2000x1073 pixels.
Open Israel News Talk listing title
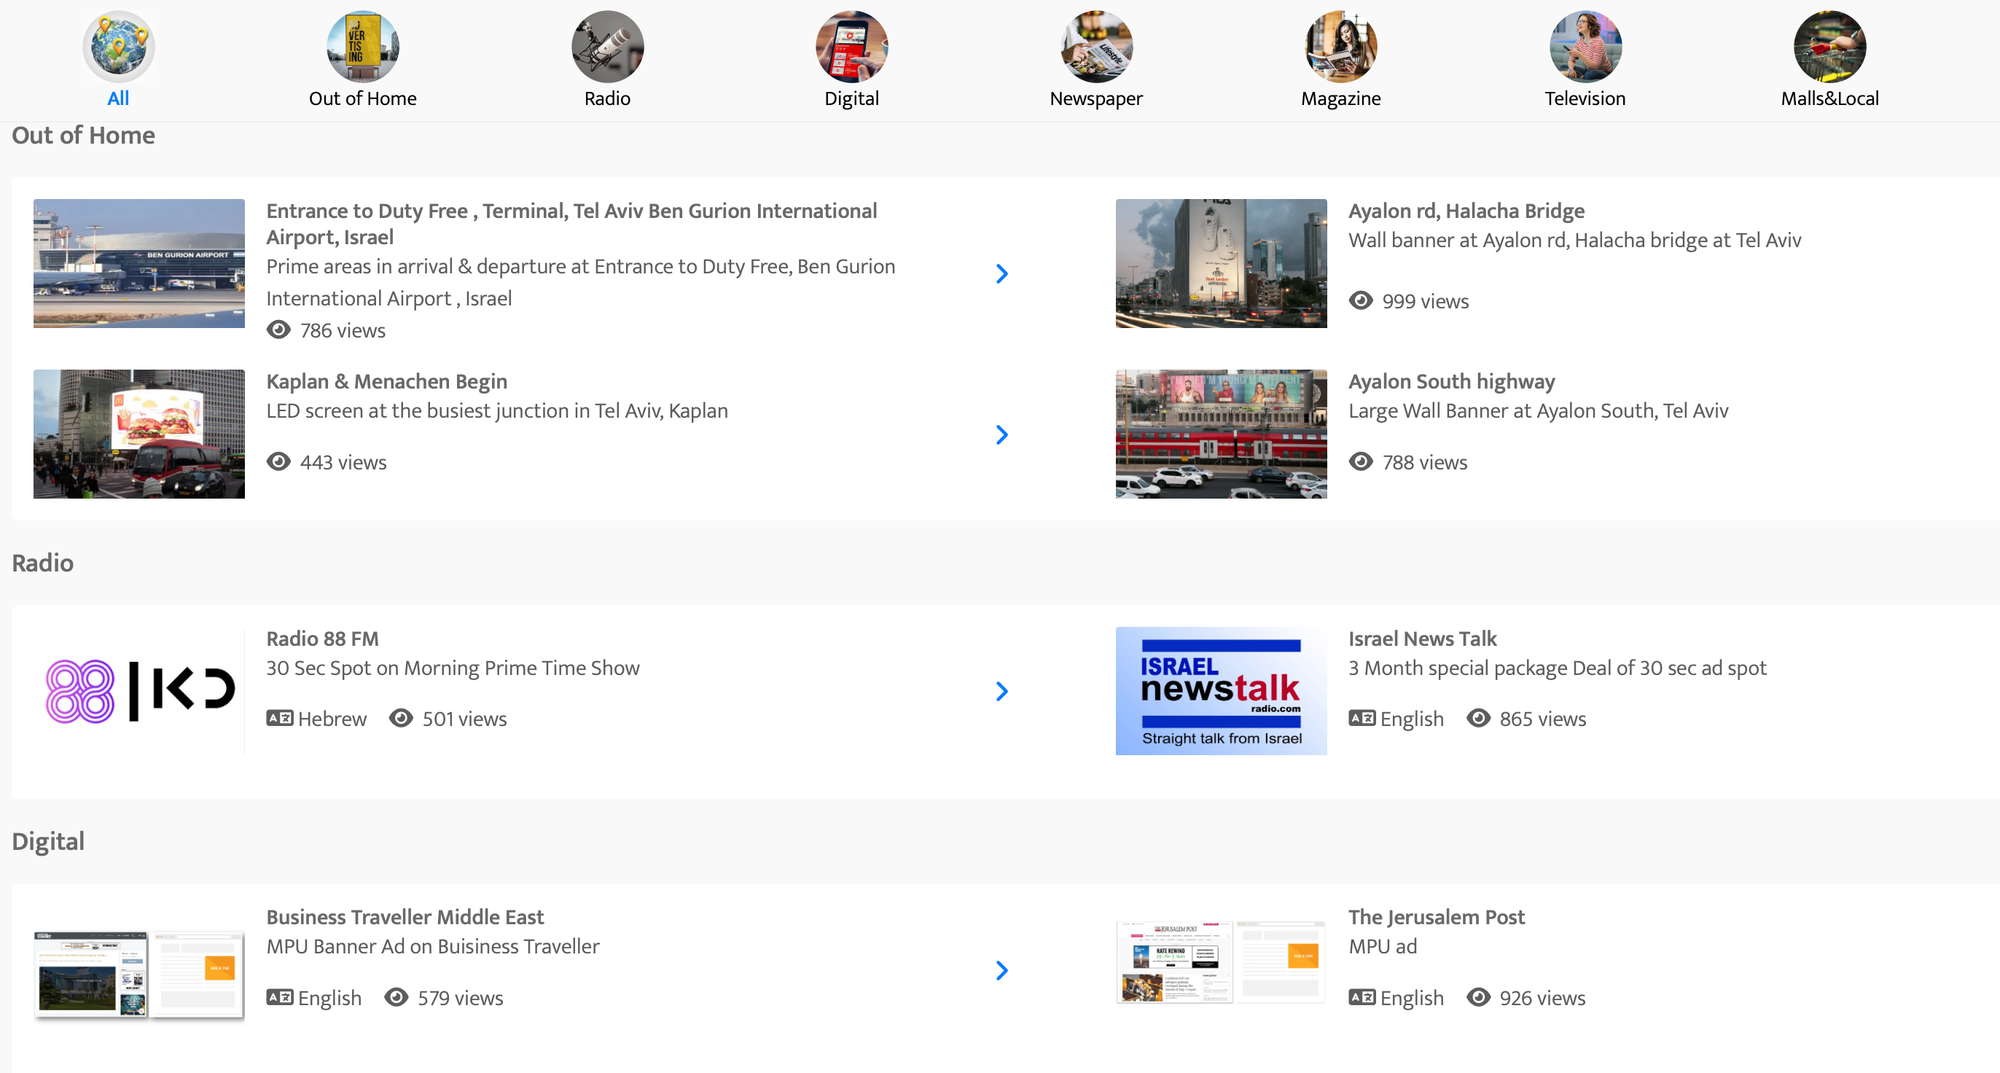1422,638
